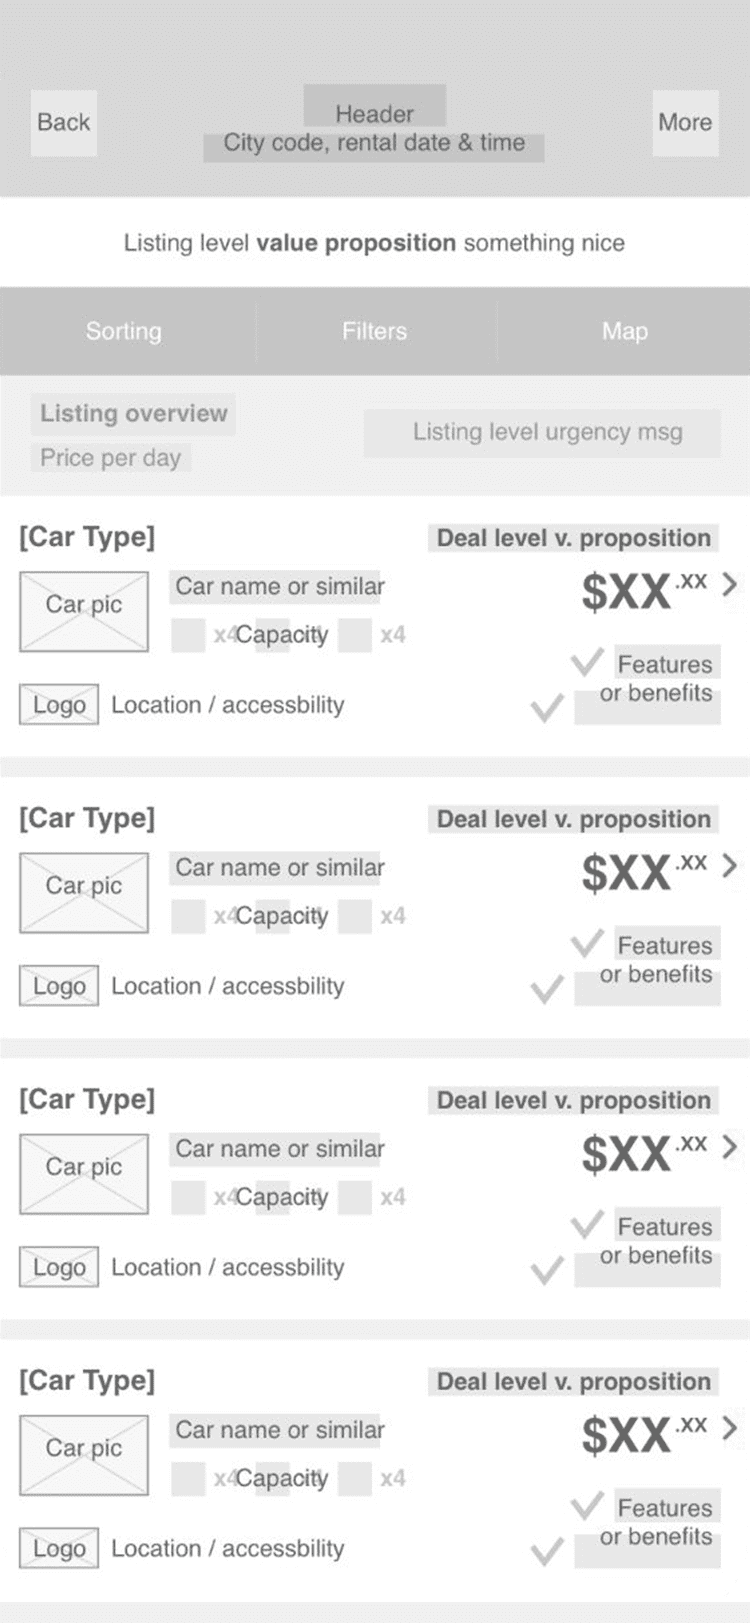Select third listing's Car name or similar

279,1148
